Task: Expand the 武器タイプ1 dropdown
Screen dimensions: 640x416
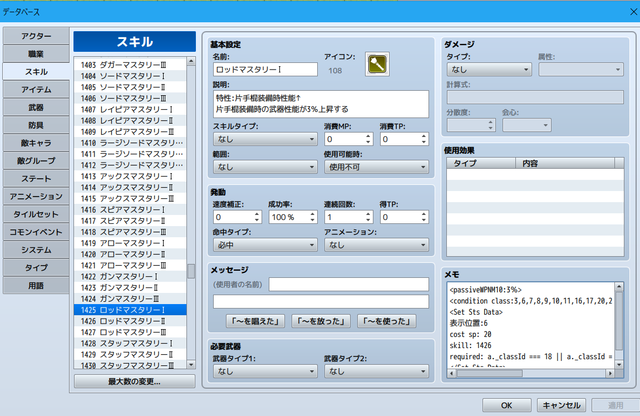Action: (265, 372)
